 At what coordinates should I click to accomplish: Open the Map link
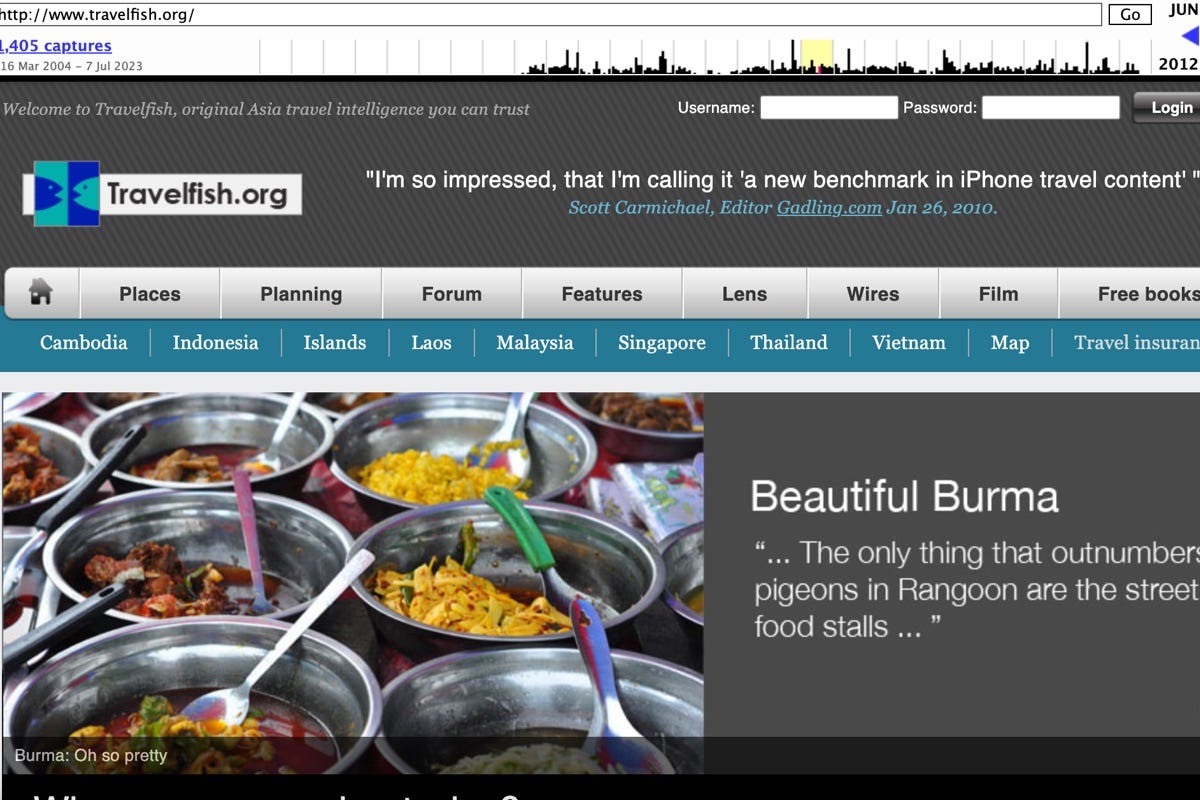1010,343
